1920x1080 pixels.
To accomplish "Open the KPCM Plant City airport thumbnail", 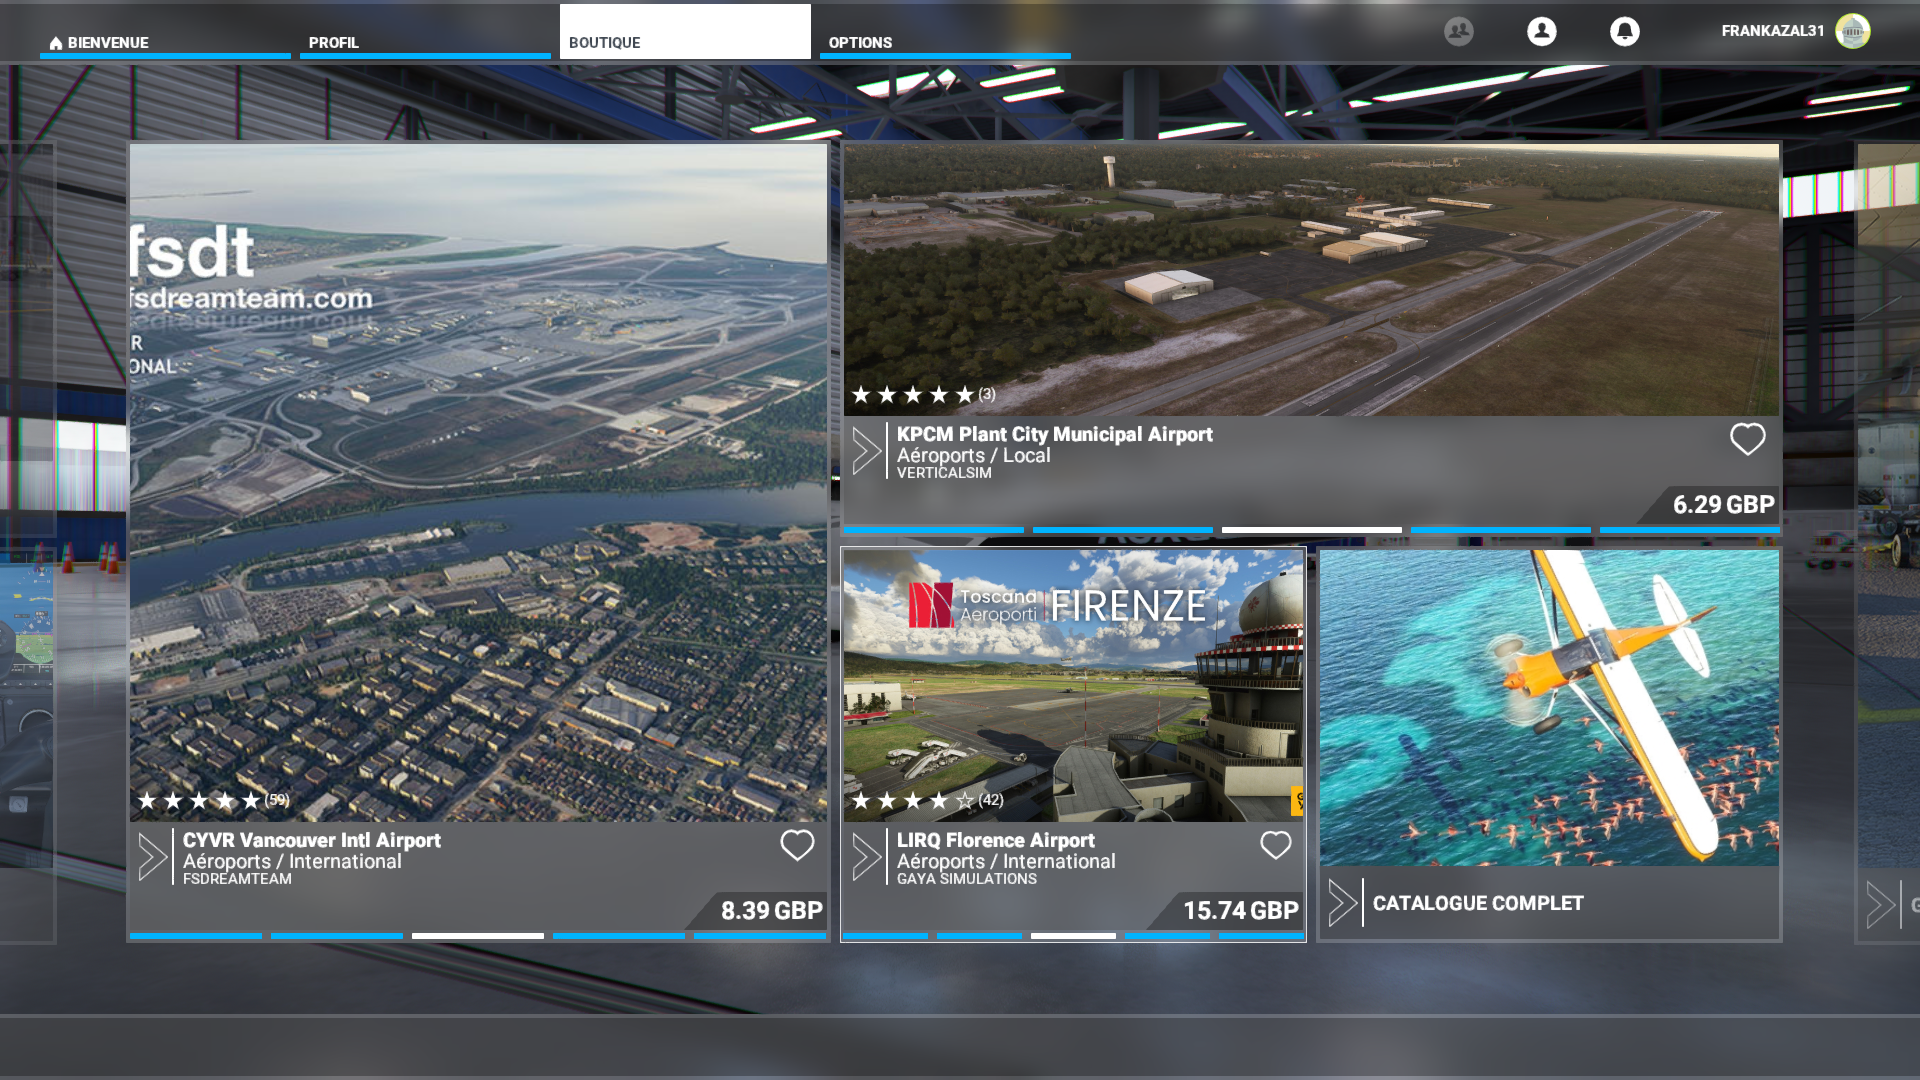I will point(1310,278).
